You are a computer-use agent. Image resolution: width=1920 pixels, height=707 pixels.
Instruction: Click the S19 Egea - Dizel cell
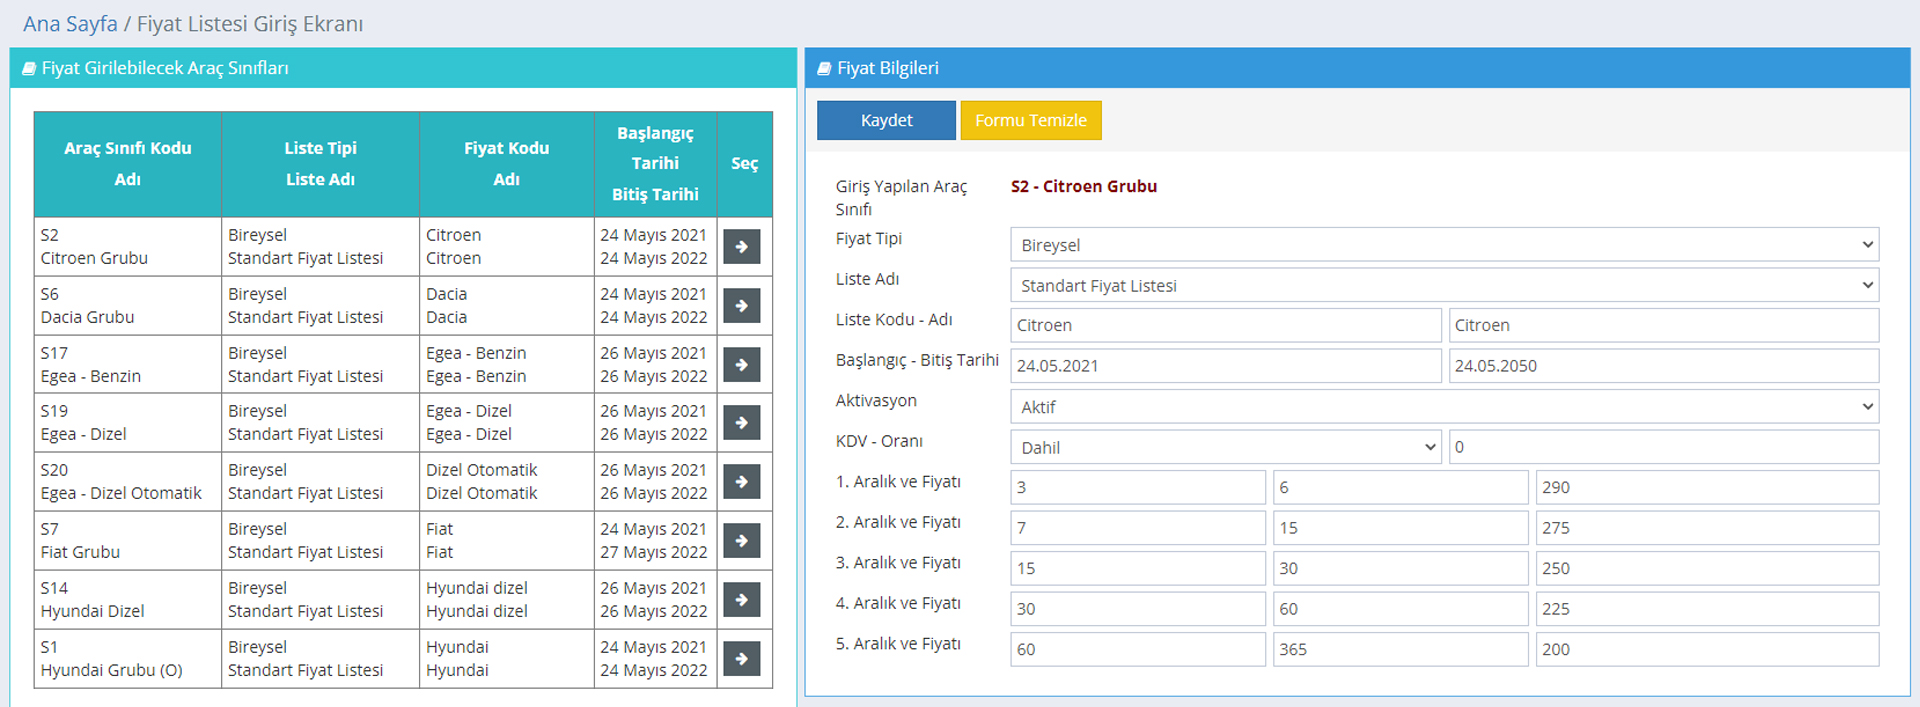tap(128, 423)
